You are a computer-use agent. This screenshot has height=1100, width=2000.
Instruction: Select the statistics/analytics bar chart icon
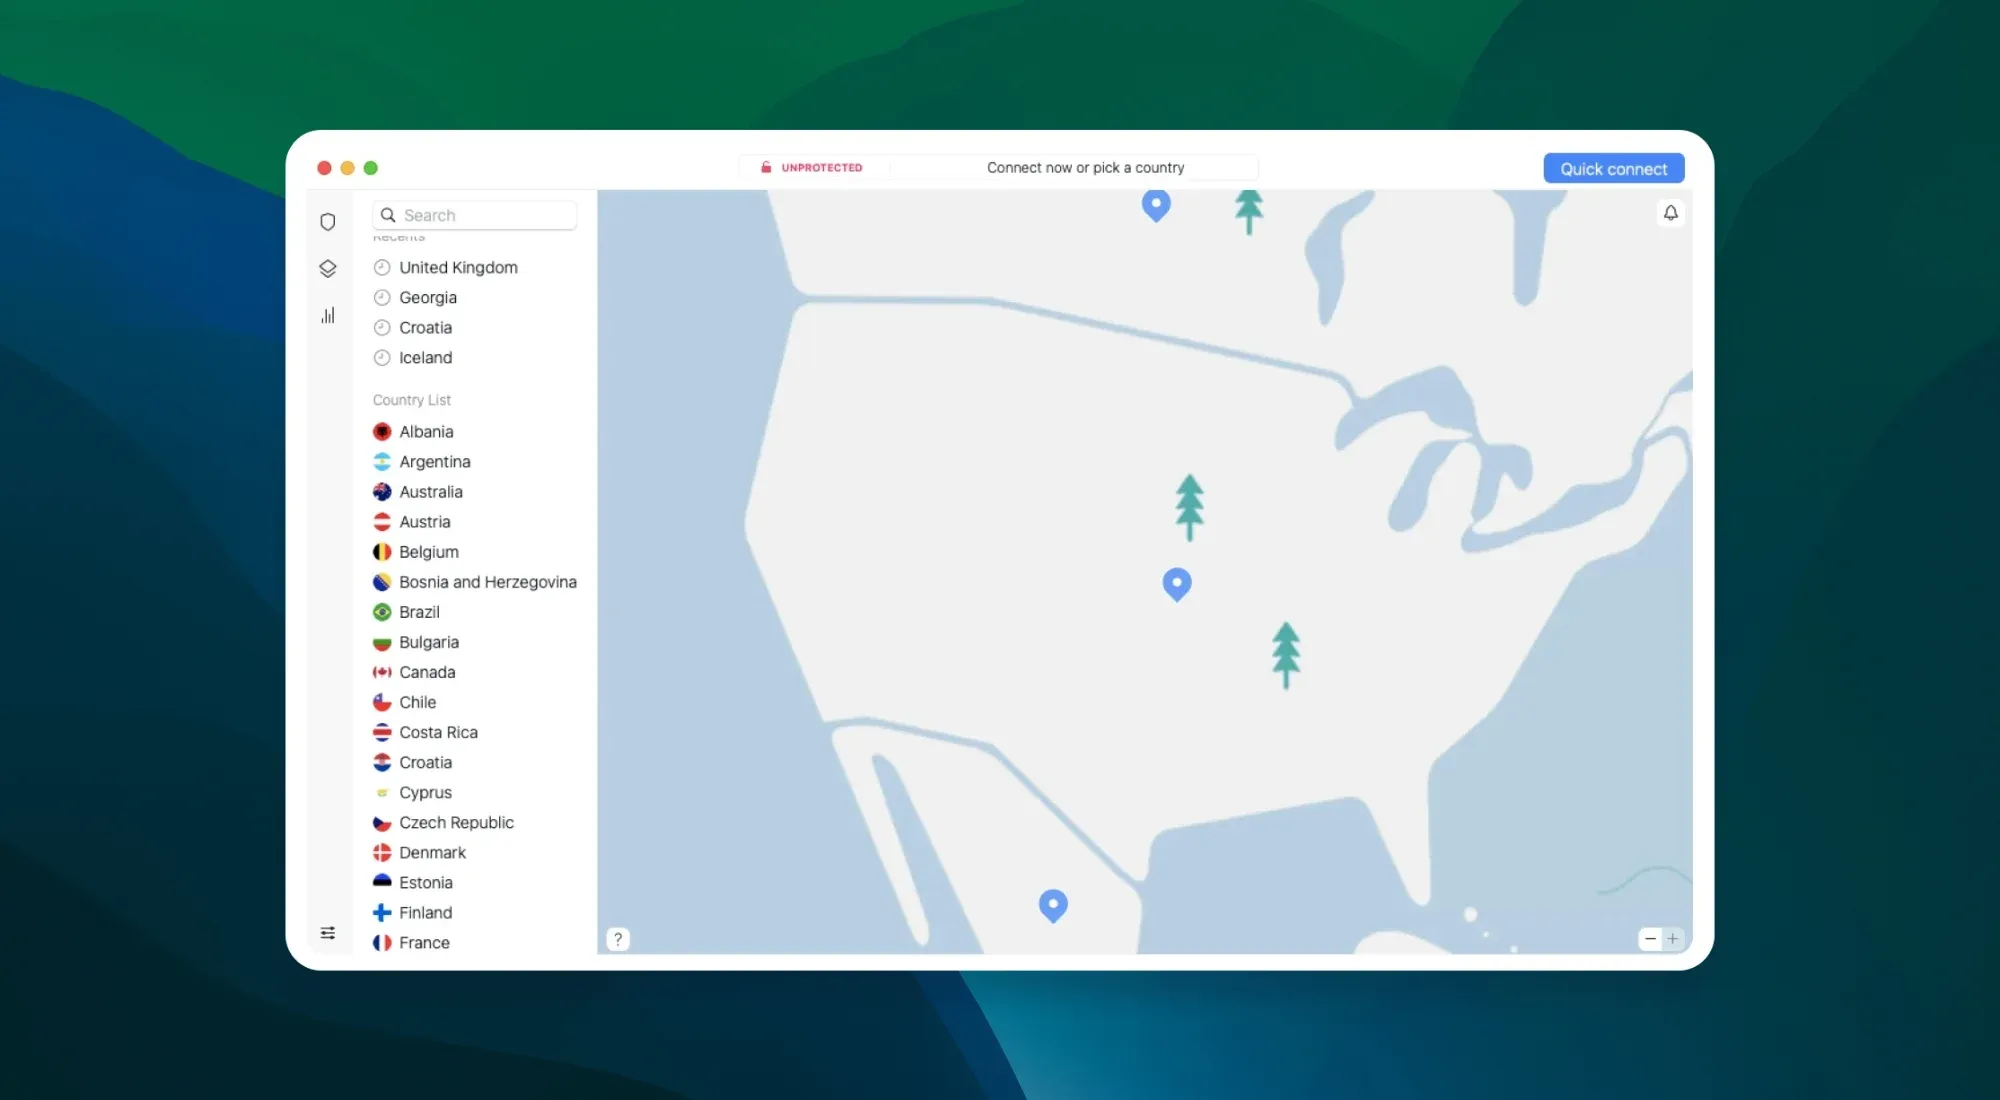(x=328, y=314)
